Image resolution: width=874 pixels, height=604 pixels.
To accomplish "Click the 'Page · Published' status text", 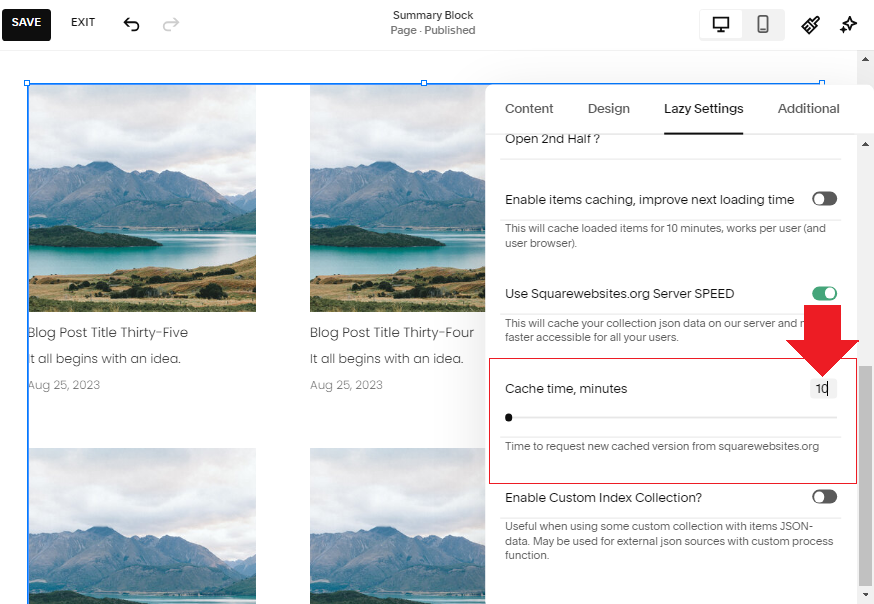I will 433,30.
